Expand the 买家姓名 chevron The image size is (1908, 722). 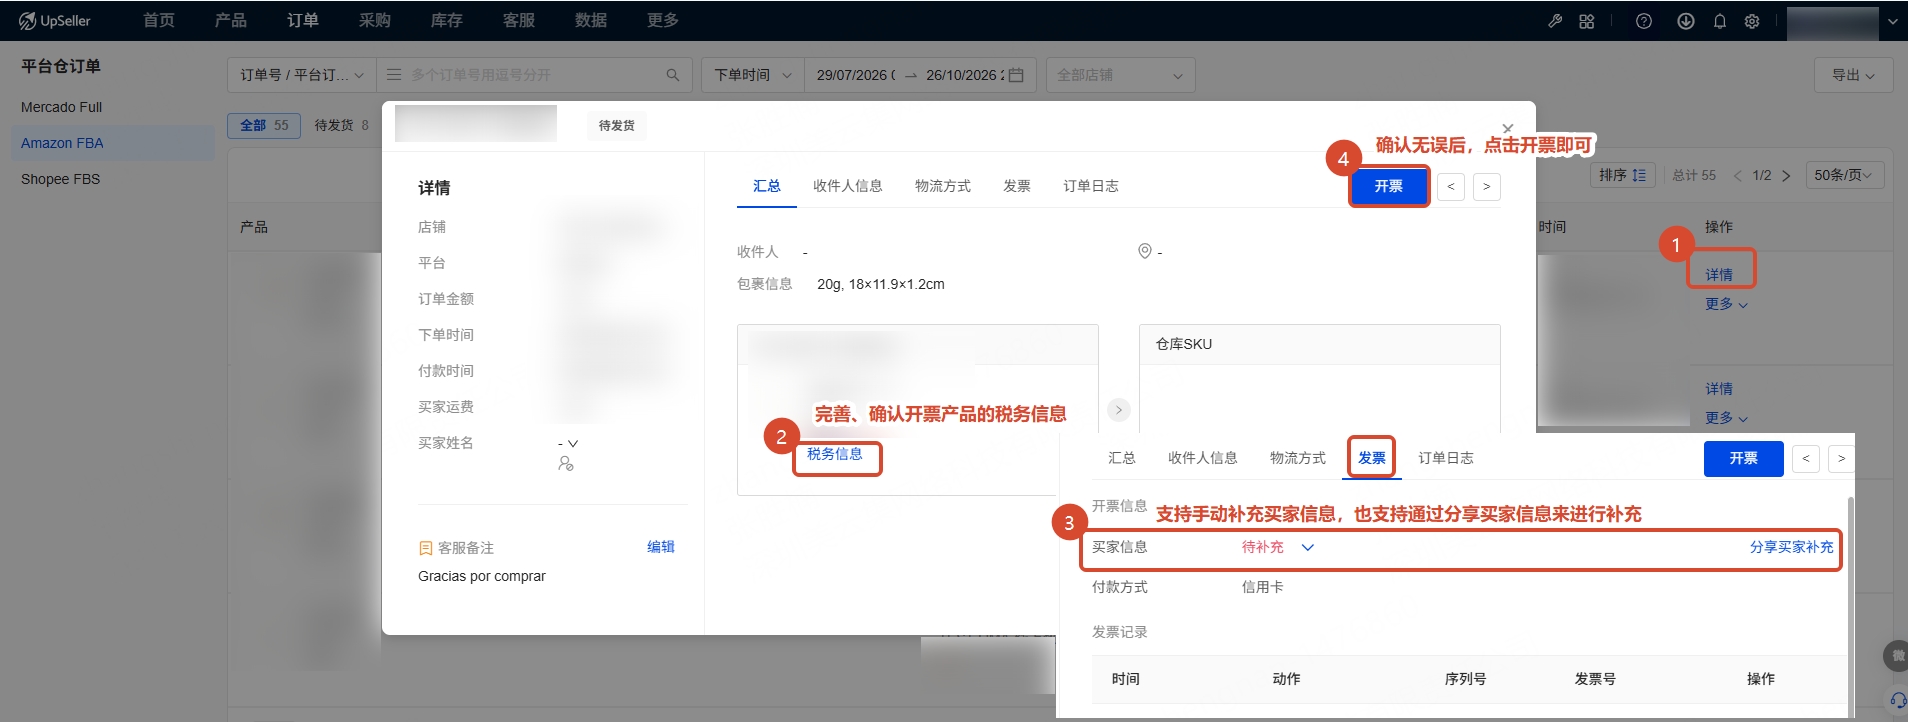[573, 444]
